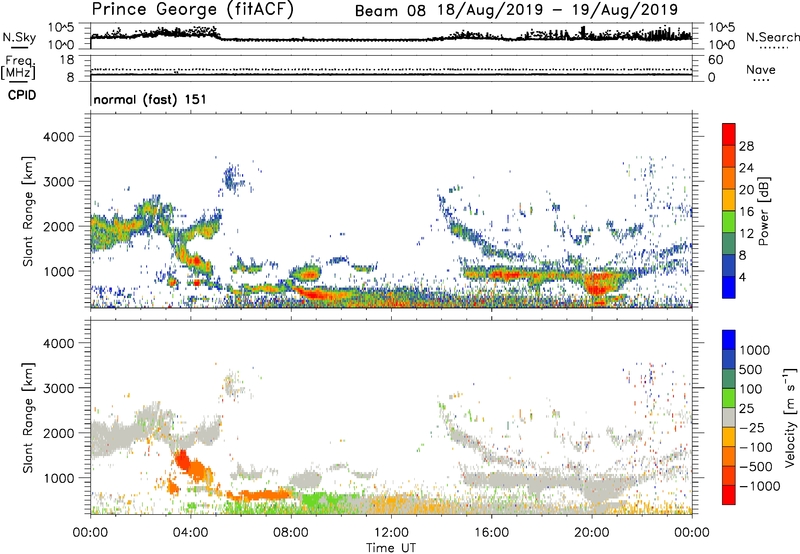Click the "-100" value on velocity colorbar

756,447
